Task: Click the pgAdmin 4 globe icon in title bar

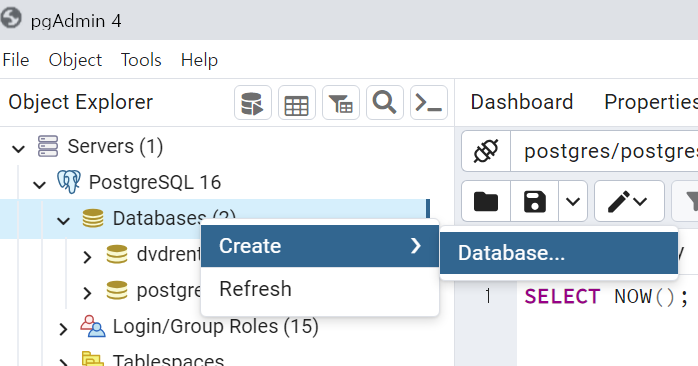Action: tap(11, 19)
